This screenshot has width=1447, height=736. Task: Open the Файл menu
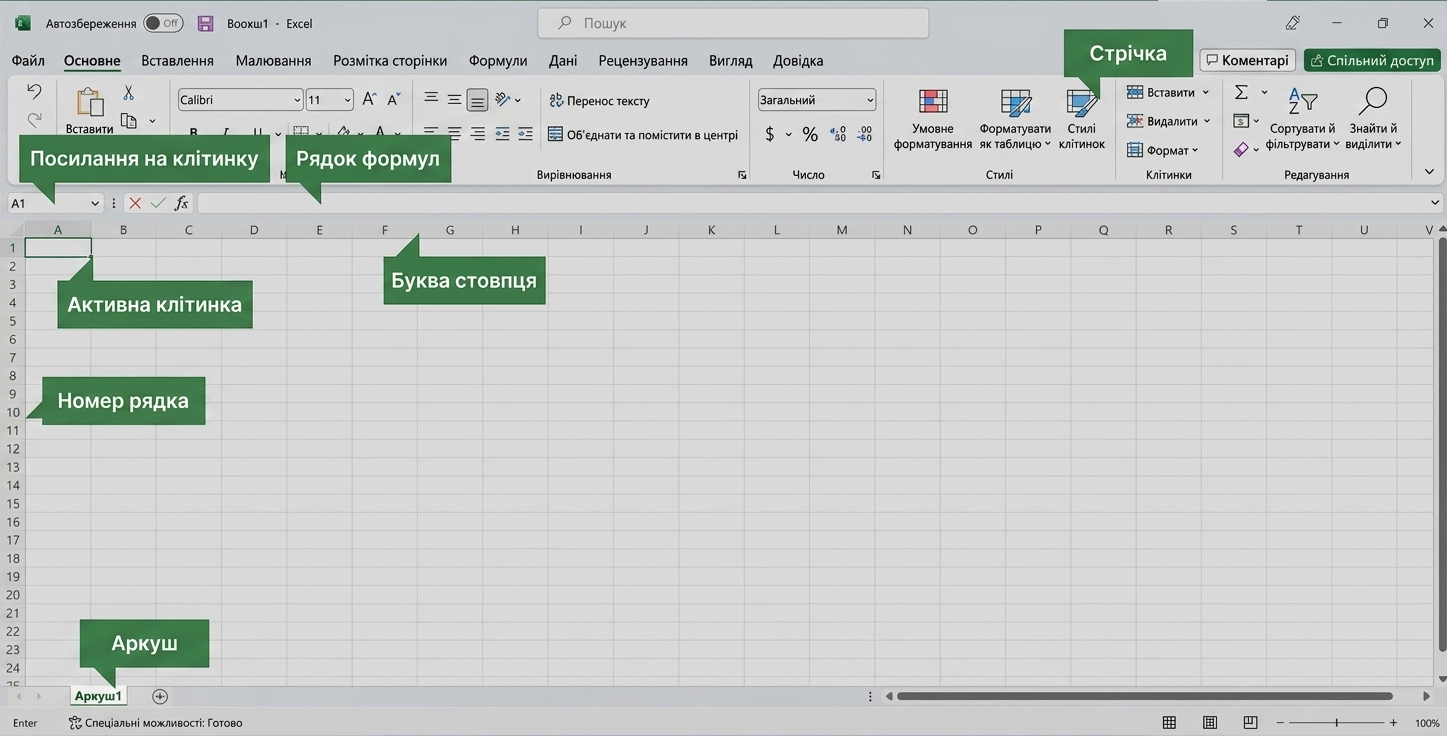coord(28,60)
